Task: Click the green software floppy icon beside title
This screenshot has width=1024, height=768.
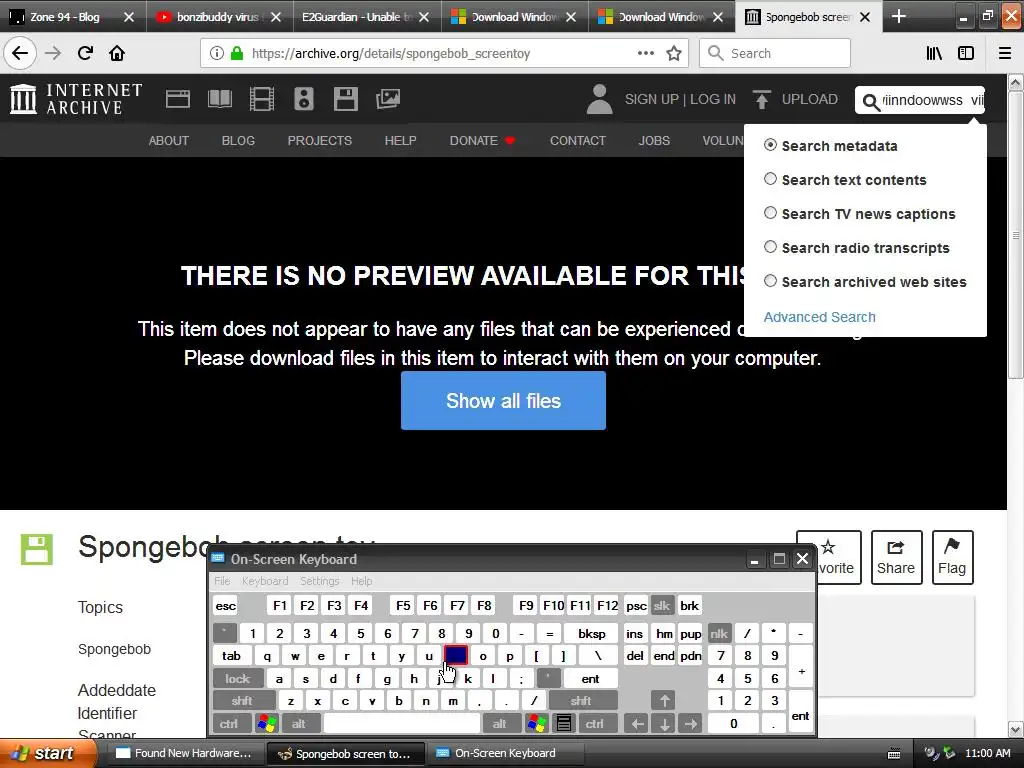Action: [37, 549]
